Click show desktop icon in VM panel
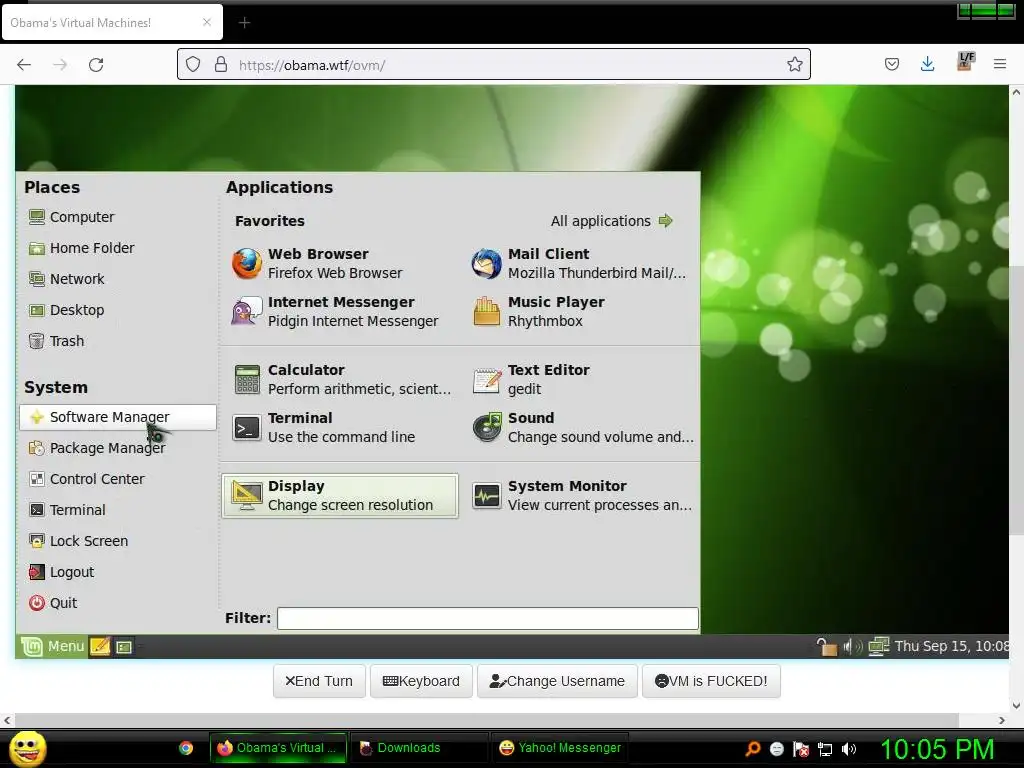The image size is (1024, 768). (124, 647)
